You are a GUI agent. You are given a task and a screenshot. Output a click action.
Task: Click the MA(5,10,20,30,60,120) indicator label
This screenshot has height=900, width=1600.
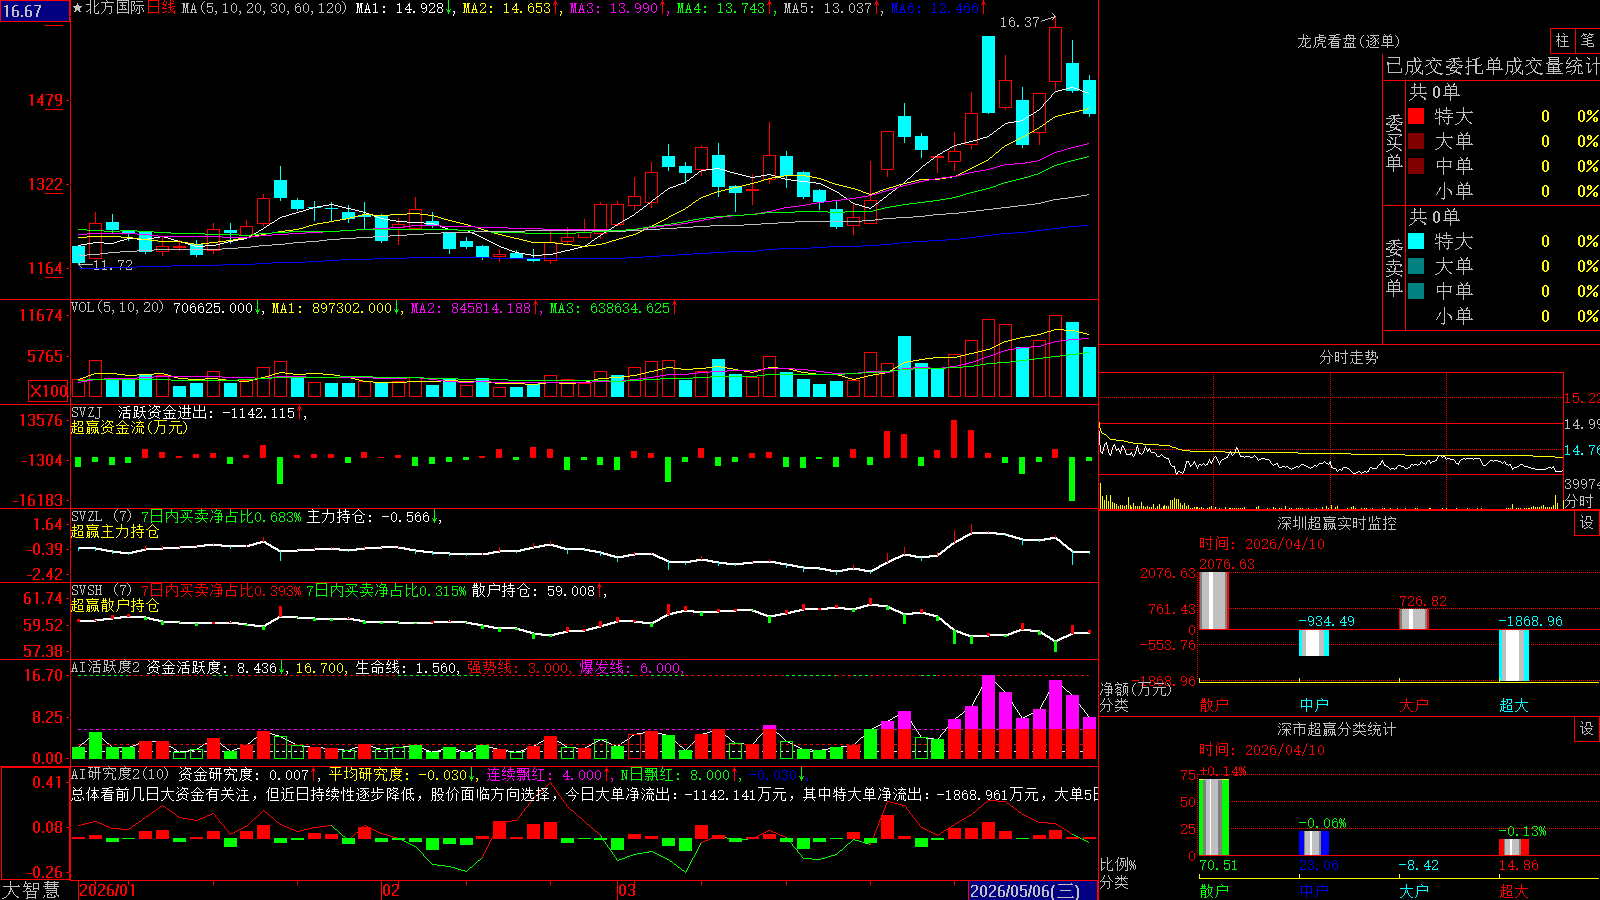pyautogui.click(x=264, y=8)
